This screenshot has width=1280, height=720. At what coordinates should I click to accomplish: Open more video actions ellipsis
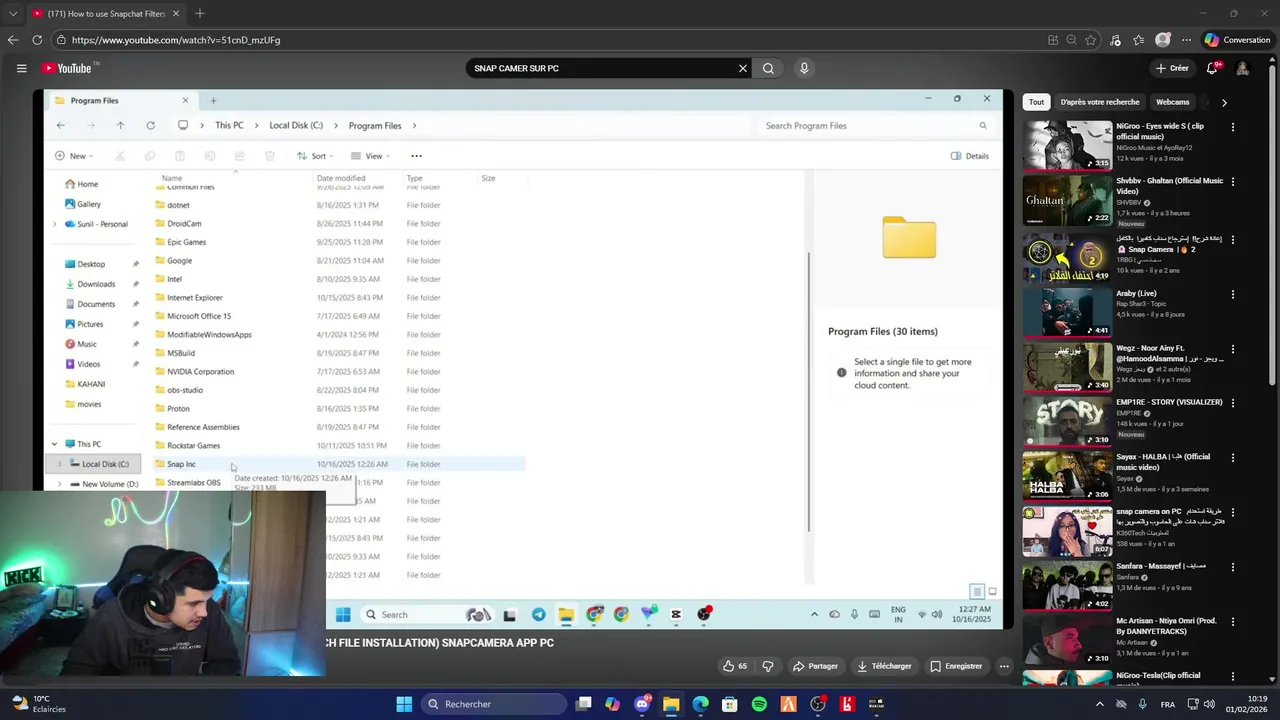click(1004, 666)
